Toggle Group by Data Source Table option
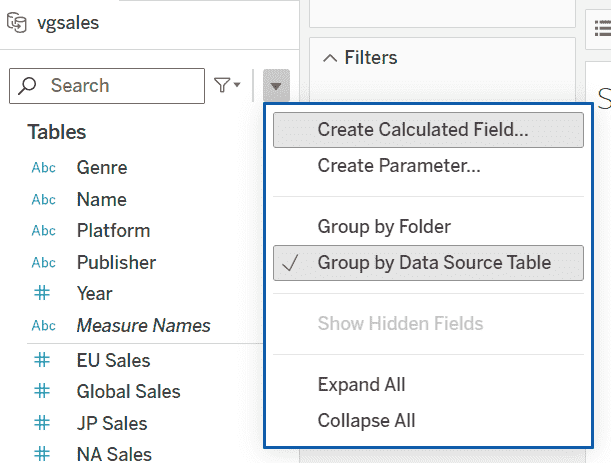 click(x=433, y=263)
